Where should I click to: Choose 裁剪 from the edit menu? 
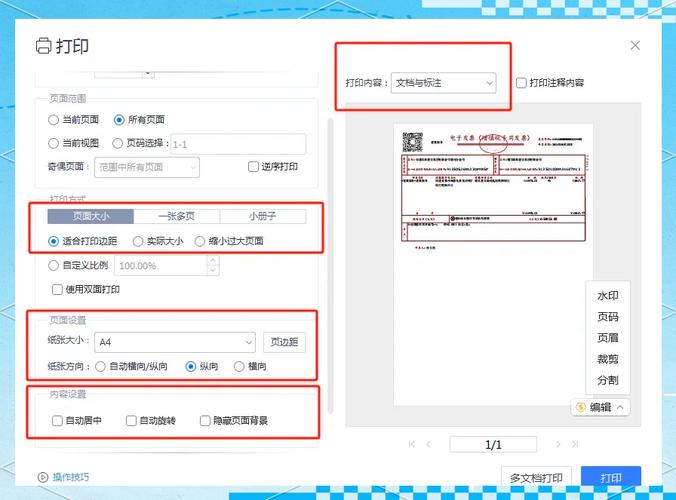click(608, 359)
